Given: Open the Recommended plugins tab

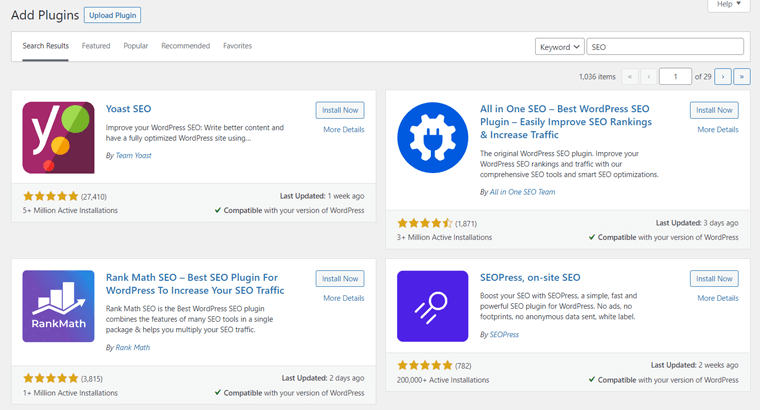Looking at the screenshot, I should click(186, 46).
